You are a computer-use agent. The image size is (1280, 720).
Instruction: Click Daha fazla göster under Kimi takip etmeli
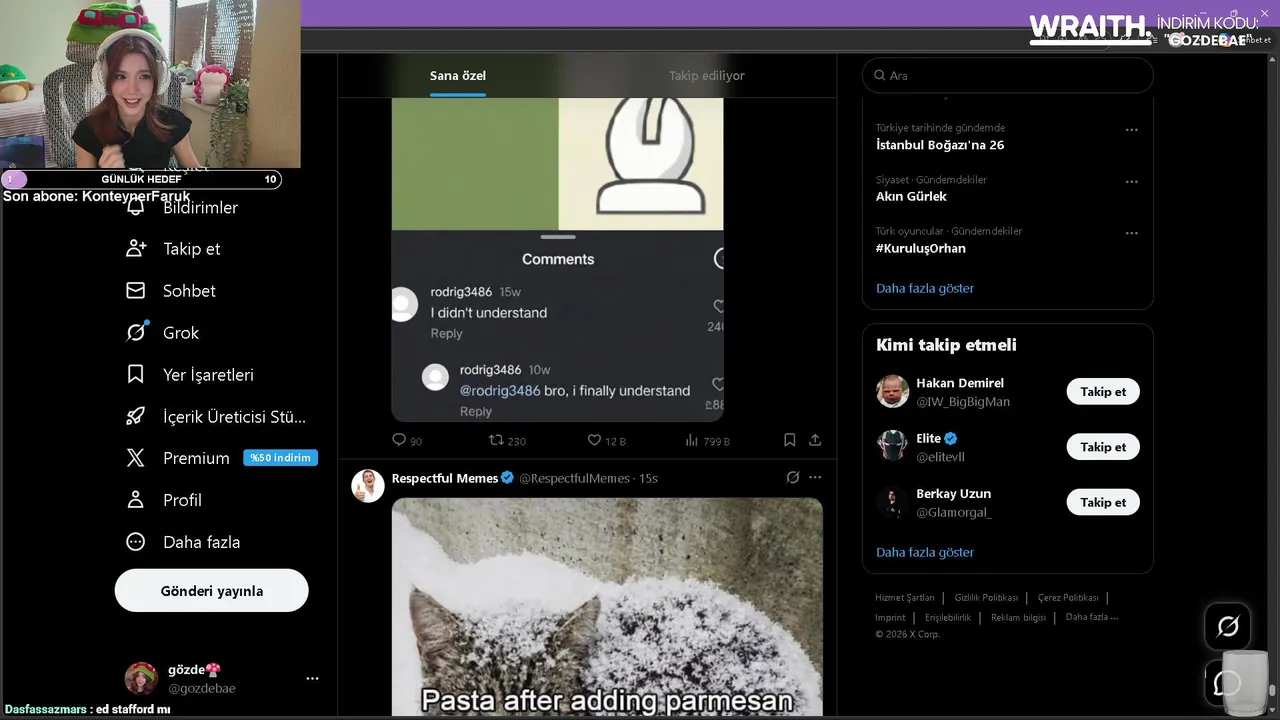(925, 552)
